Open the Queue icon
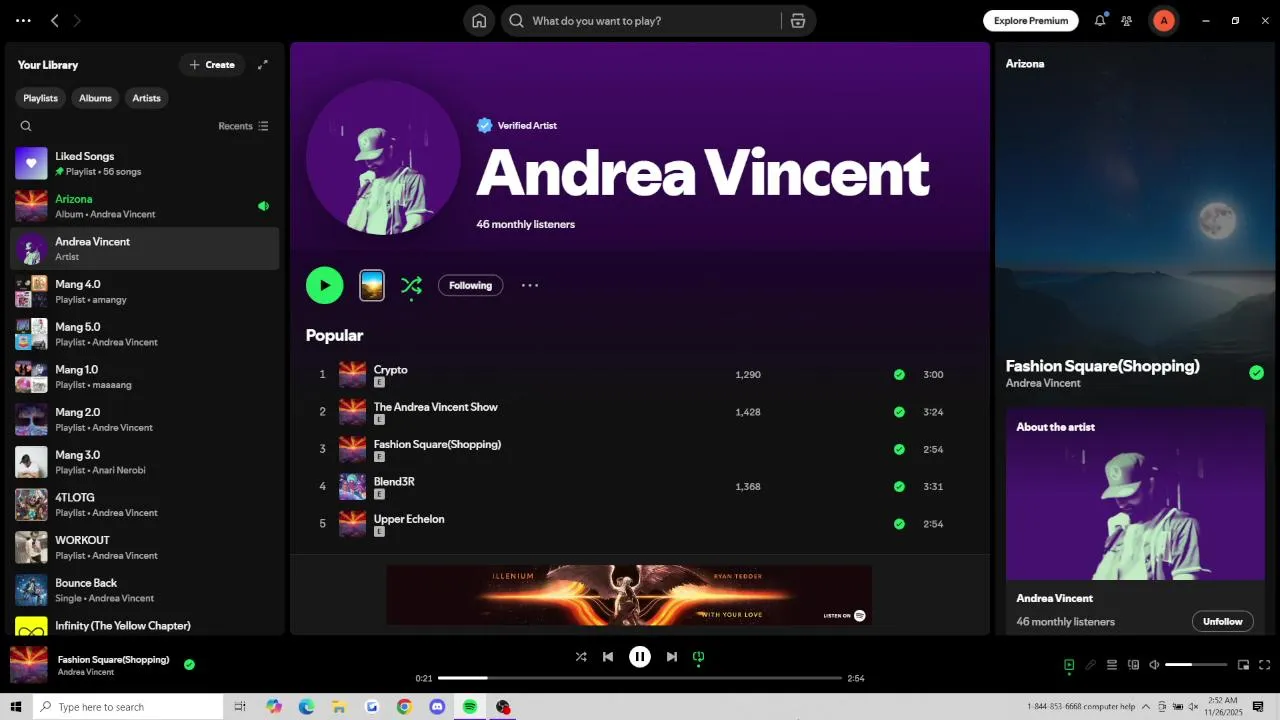This screenshot has height=720, width=1280. [x=1112, y=665]
